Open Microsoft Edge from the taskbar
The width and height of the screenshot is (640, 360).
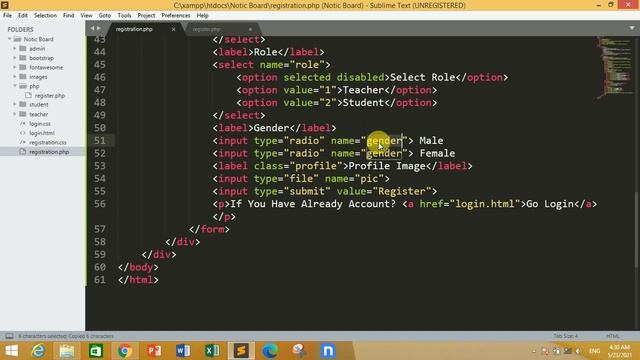pyautogui.click(x=270, y=351)
